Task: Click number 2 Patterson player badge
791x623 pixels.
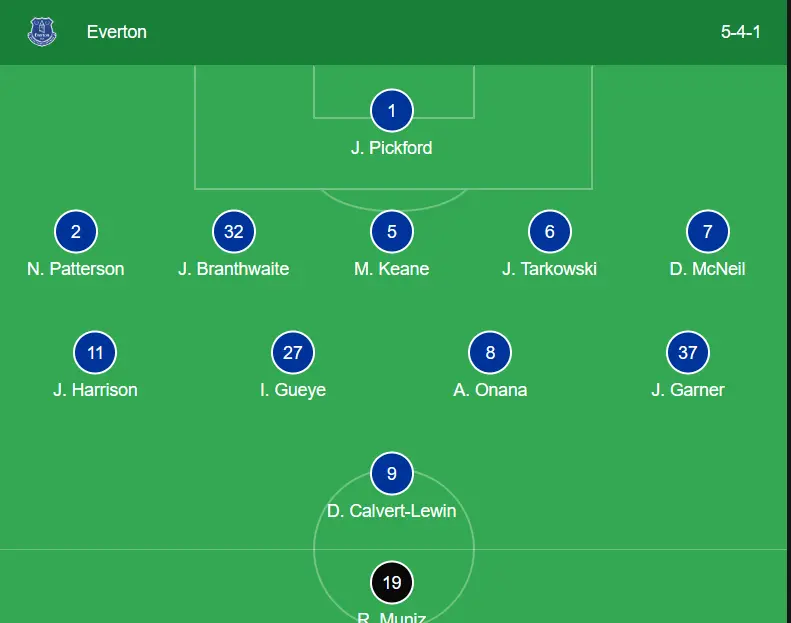Action: 76,232
